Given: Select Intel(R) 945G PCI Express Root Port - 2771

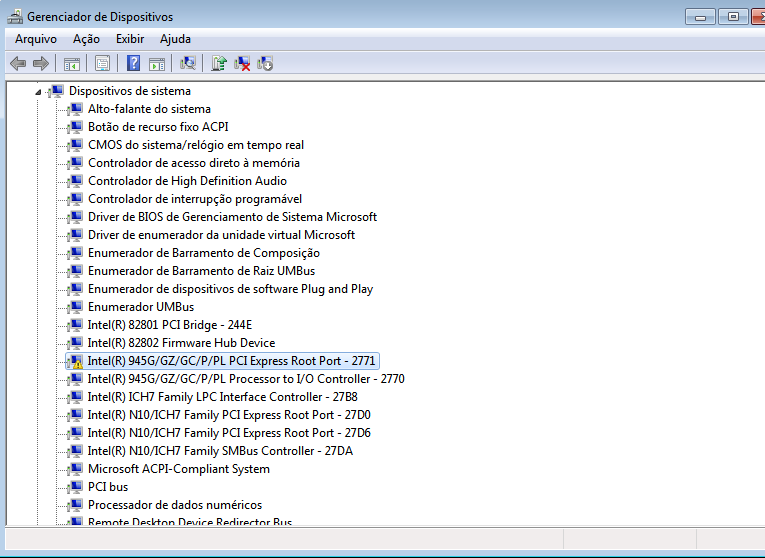Looking at the screenshot, I should pyautogui.click(x=231, y=361).
